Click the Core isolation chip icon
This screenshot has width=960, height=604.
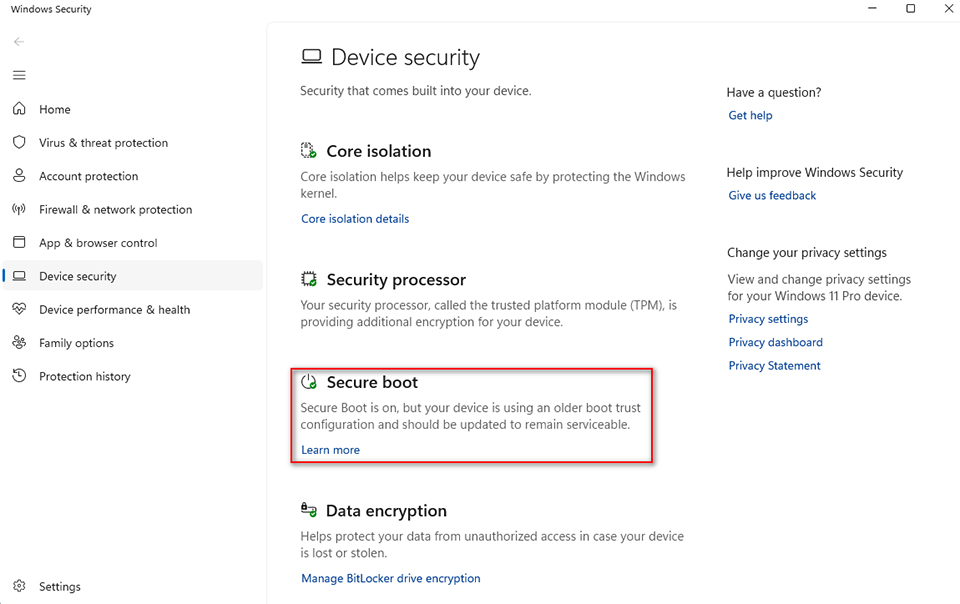(x=309, y=151)
